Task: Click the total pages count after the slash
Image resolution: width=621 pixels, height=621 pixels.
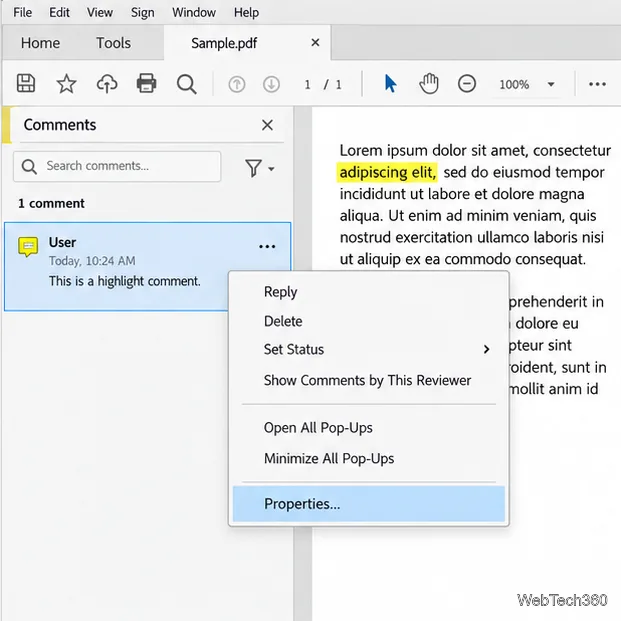Action: (338, 84)
